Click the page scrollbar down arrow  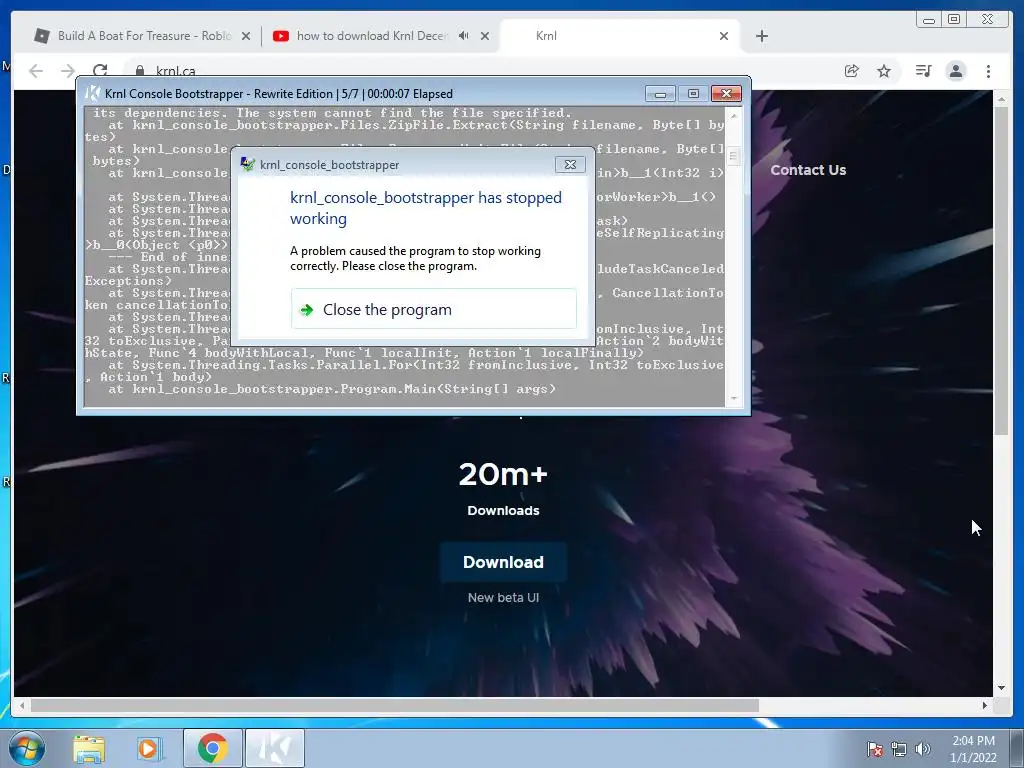[x=1001, y=688]
